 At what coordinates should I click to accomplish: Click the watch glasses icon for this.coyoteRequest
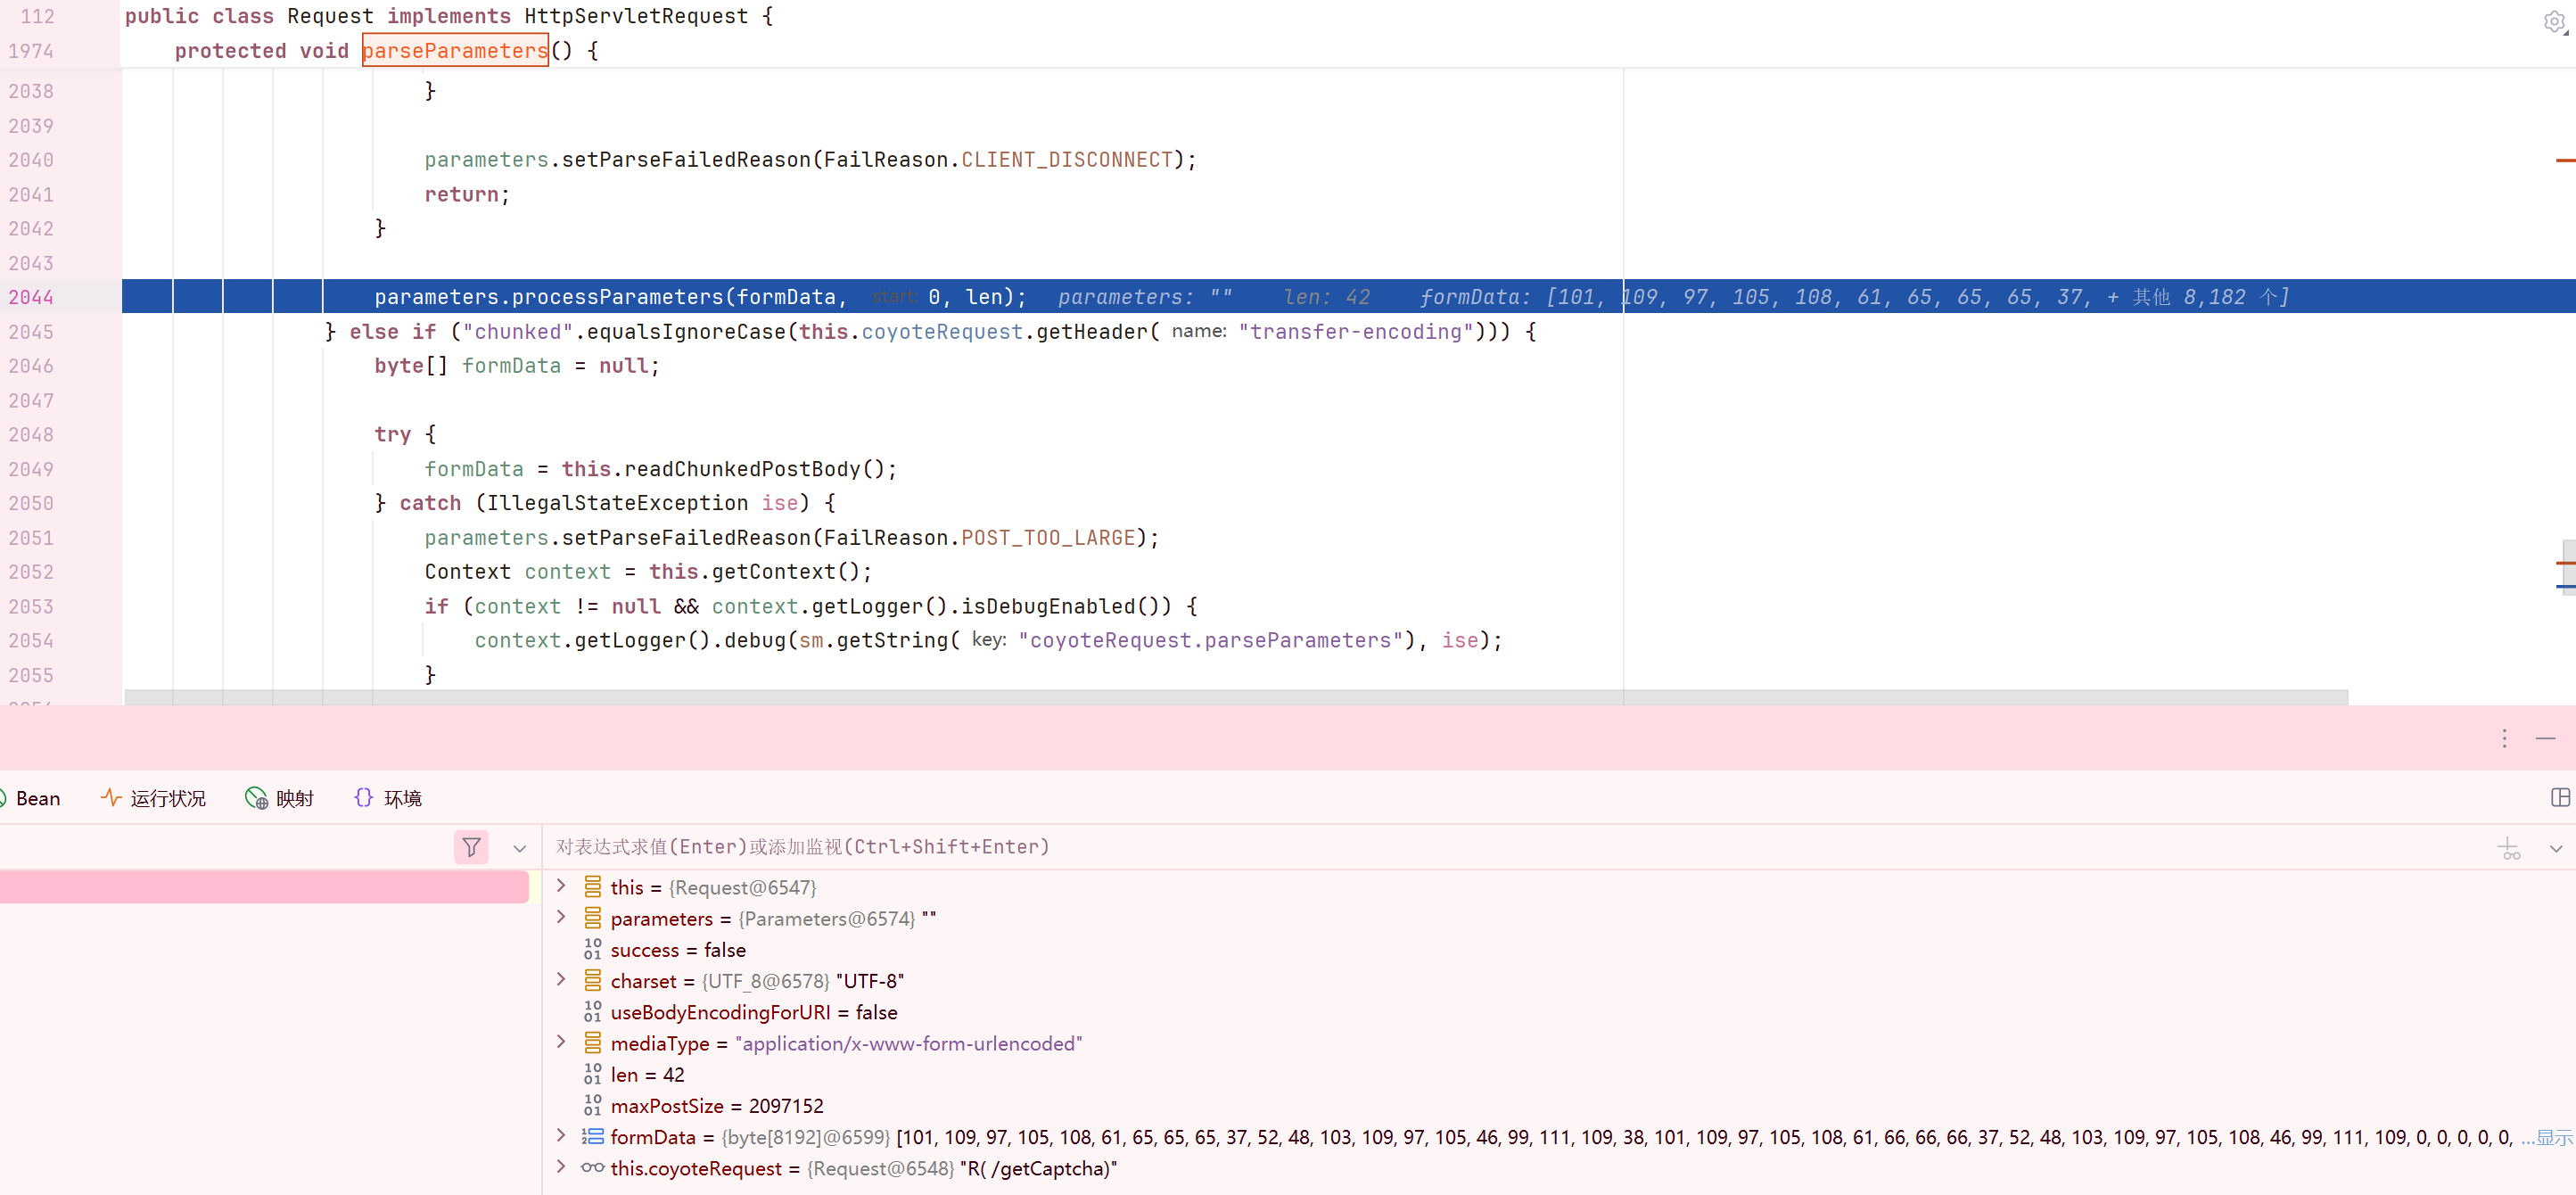tap(593, 1167)
